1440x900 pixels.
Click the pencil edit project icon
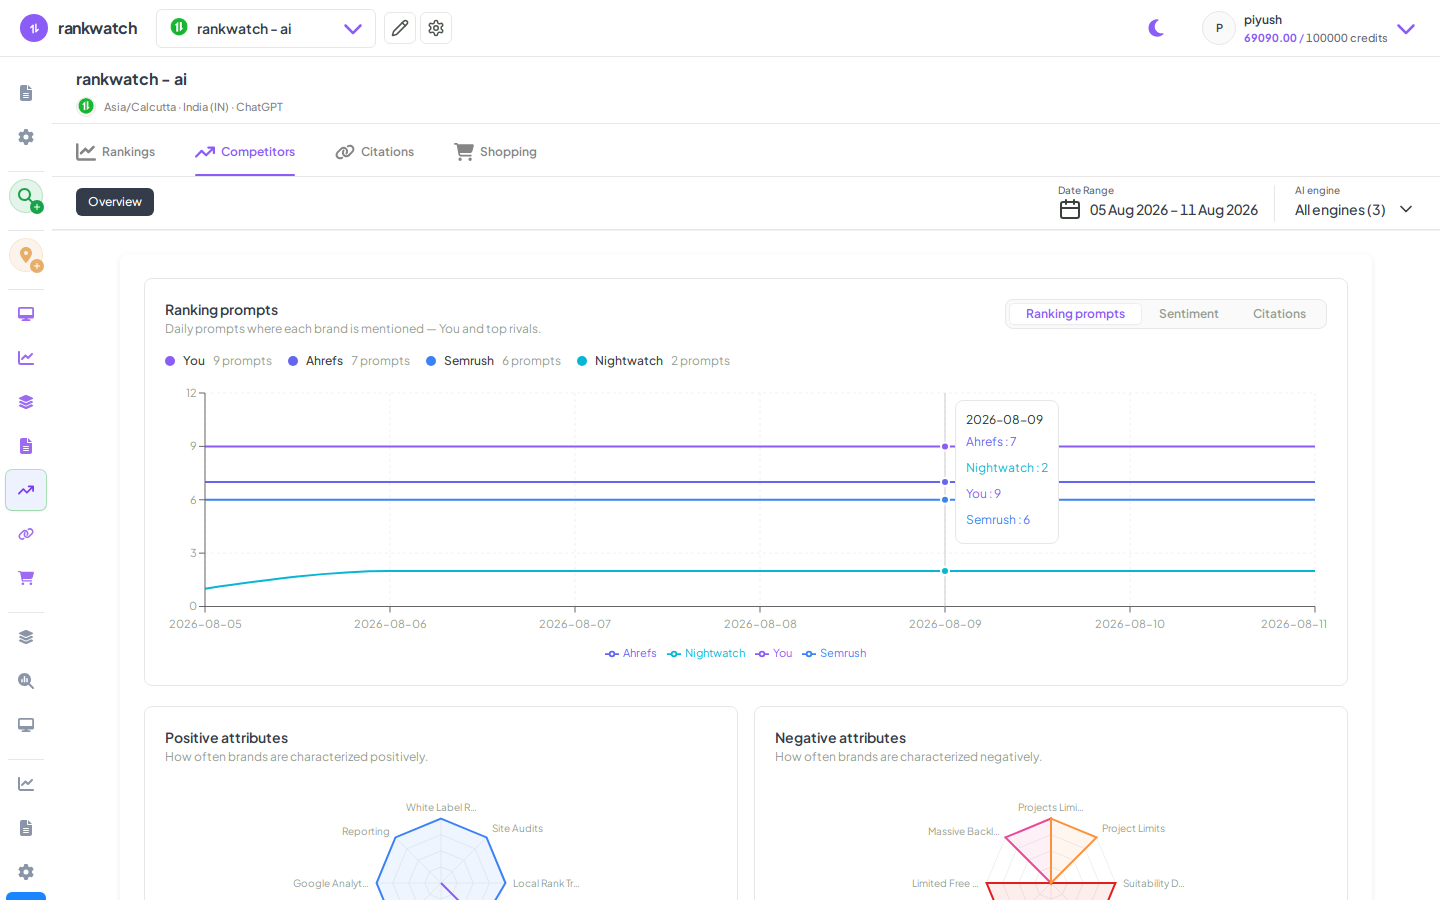pyautogui.click(x=400, y=28)
